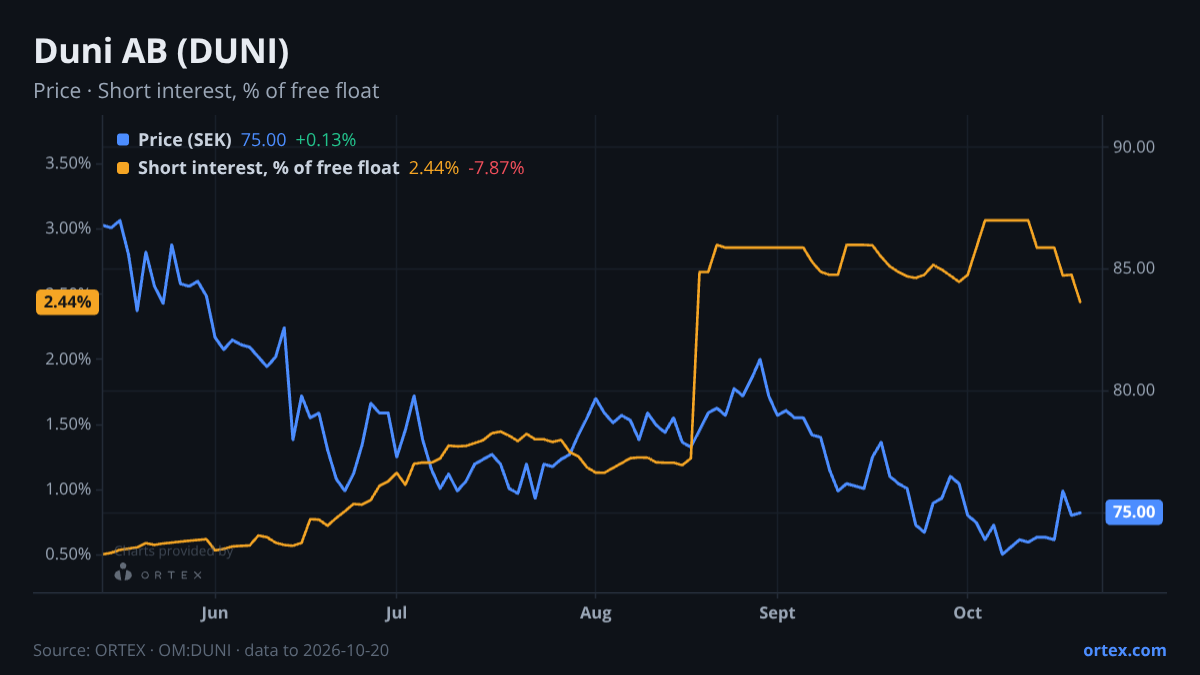Click the orange Short interest legend swatch
Viewport: 1200px width, 675px height.
click(123, 168)
